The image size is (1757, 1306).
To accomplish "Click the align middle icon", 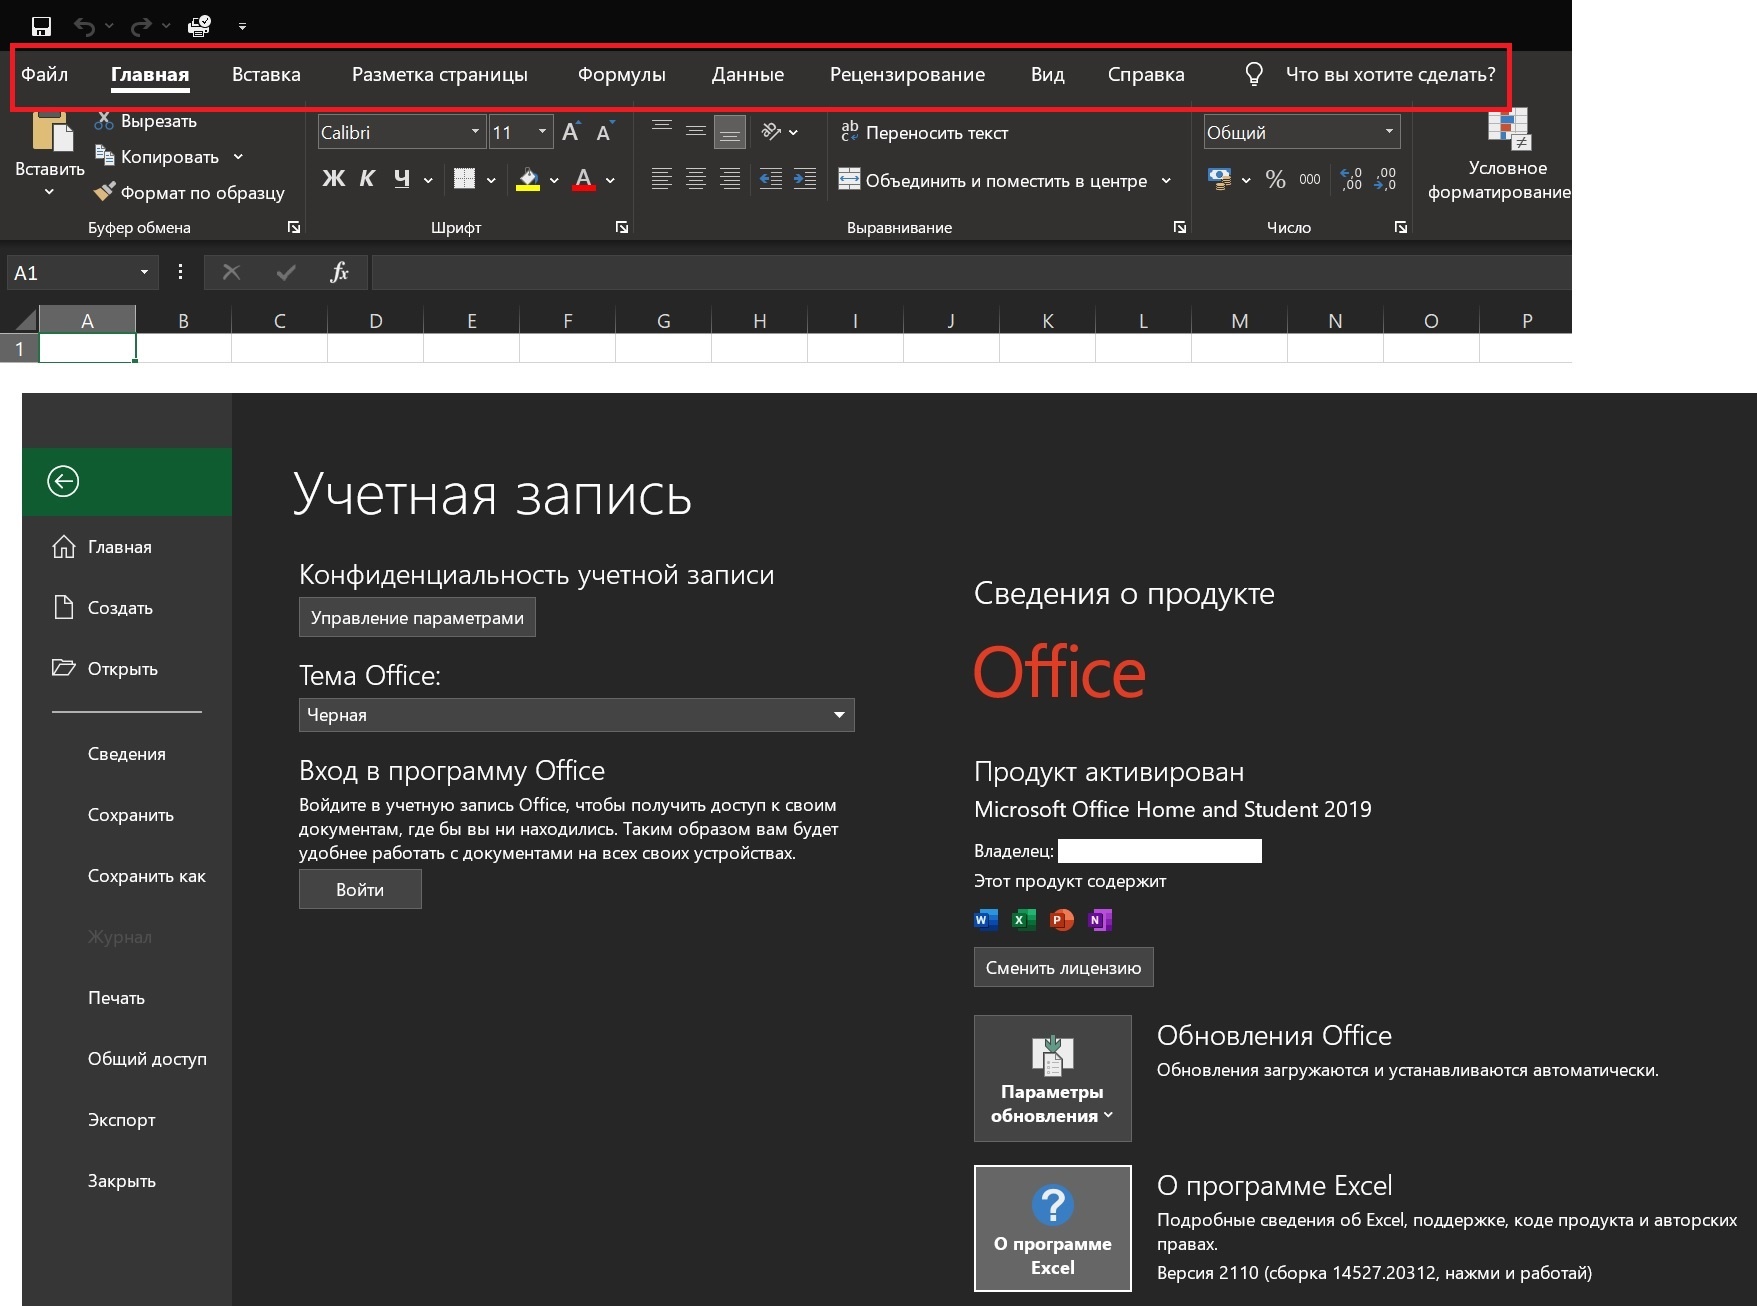I will click(696, 131).
